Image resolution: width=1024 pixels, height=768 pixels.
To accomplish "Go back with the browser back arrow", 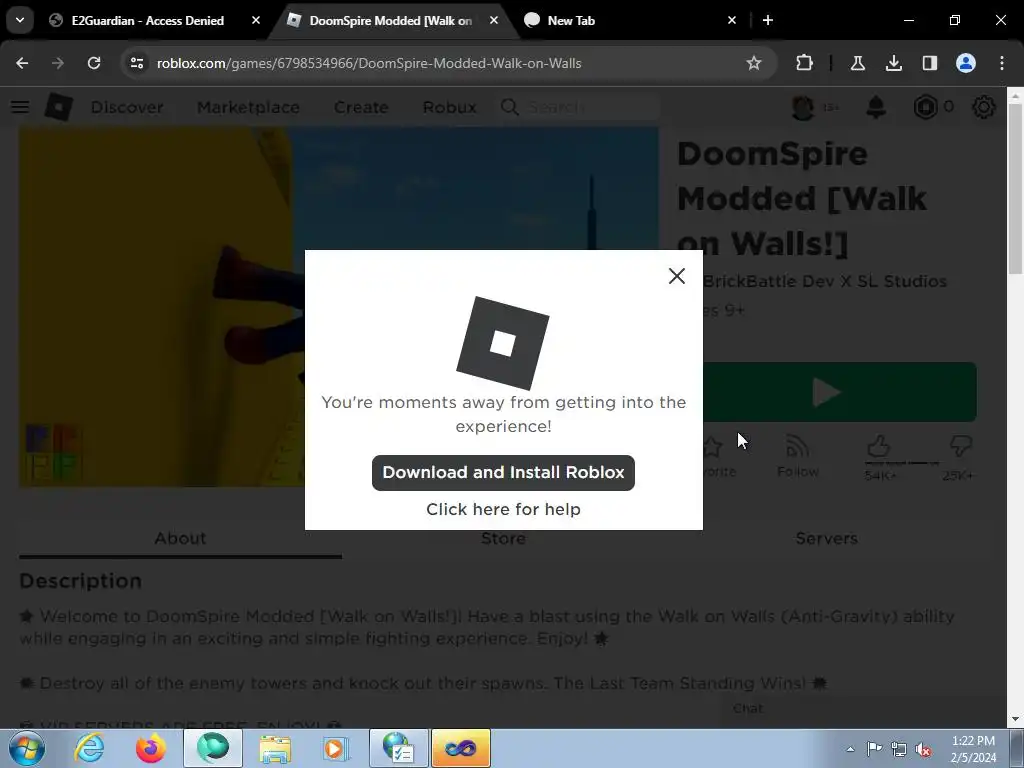I will coord(22,63).
